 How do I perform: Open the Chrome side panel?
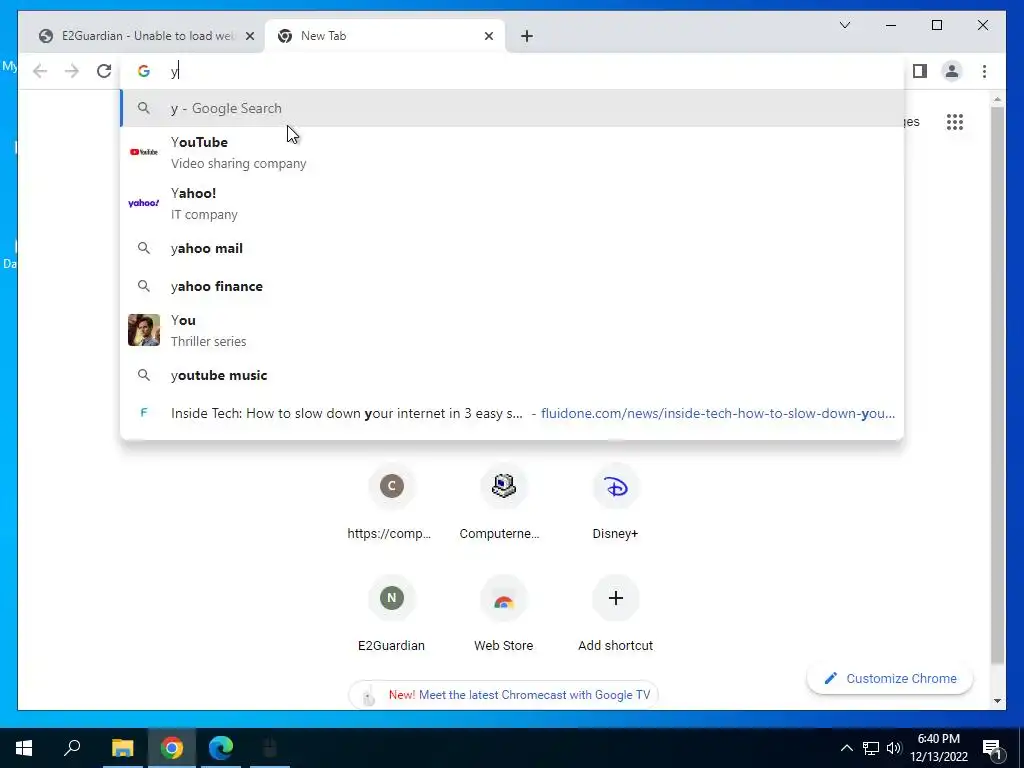(x=920, y=71)
